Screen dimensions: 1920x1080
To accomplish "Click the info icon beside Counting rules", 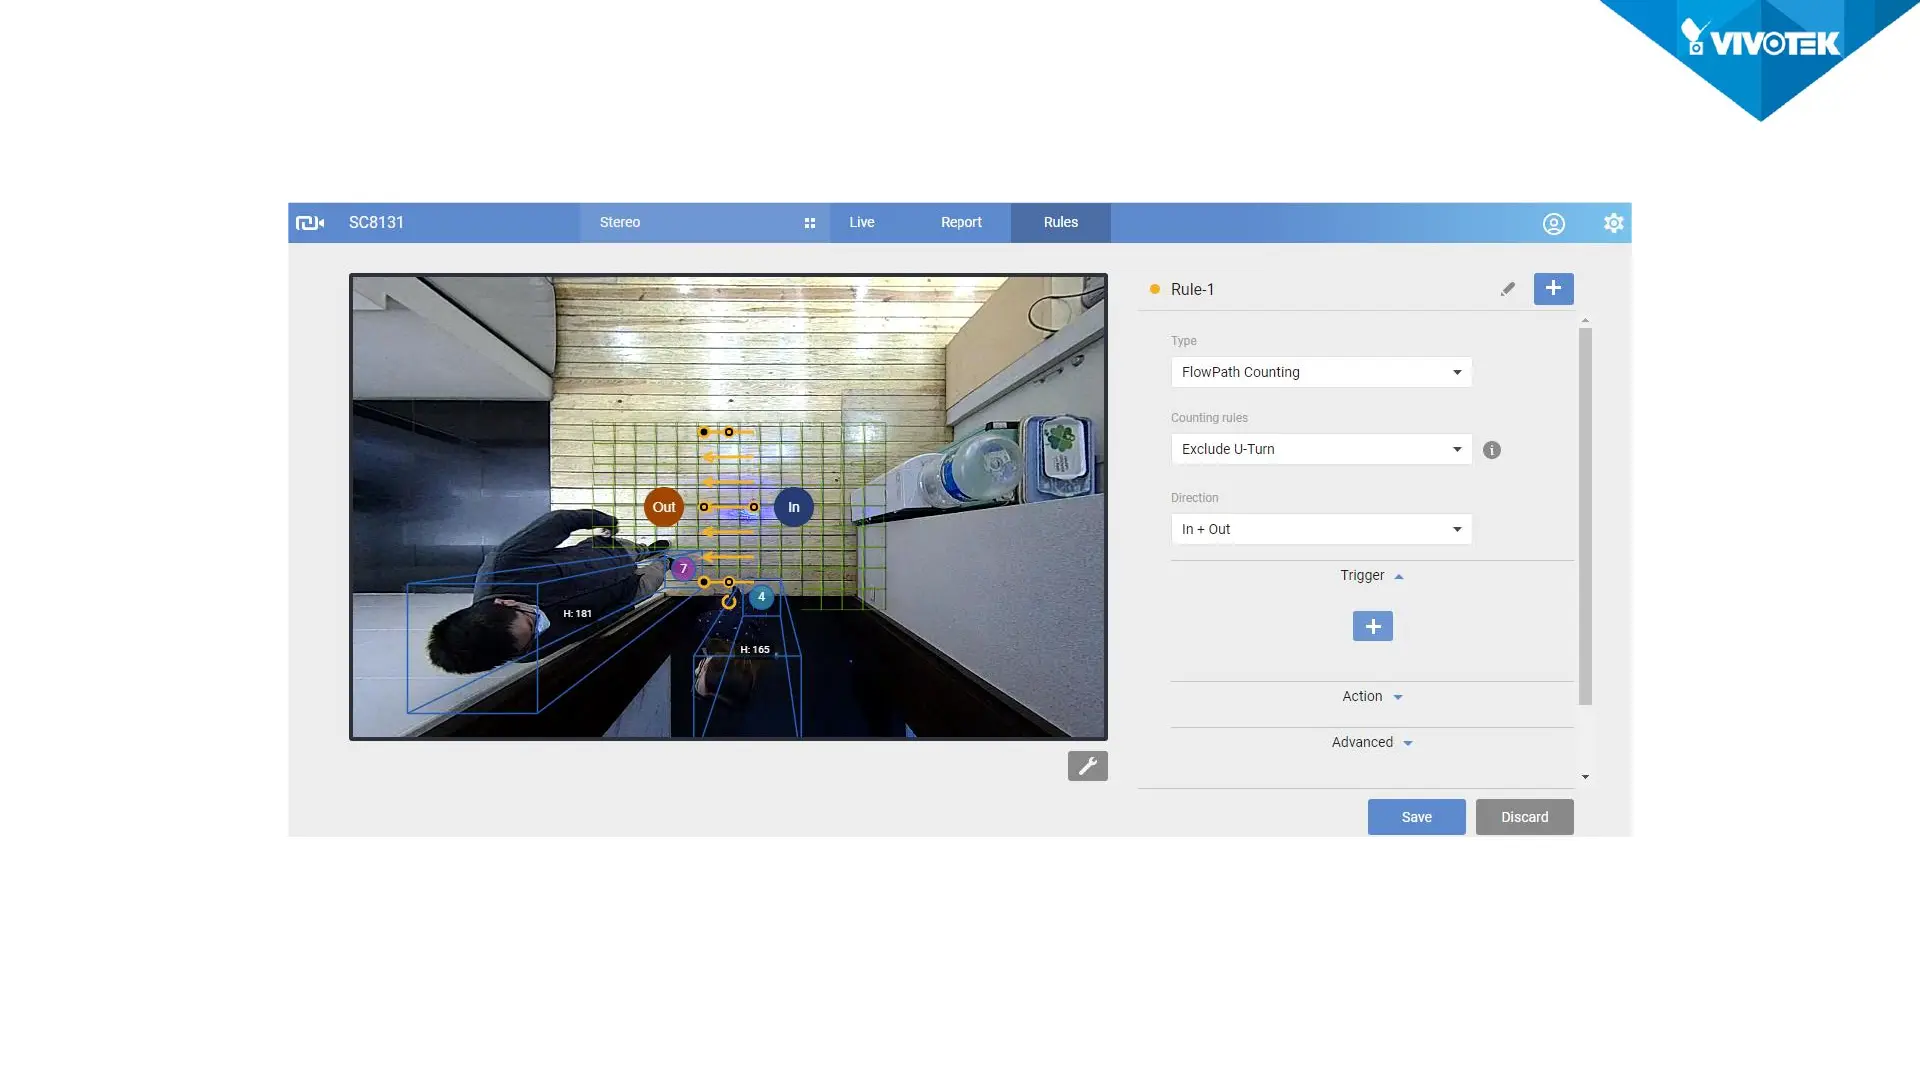I will coord(1491,450).
